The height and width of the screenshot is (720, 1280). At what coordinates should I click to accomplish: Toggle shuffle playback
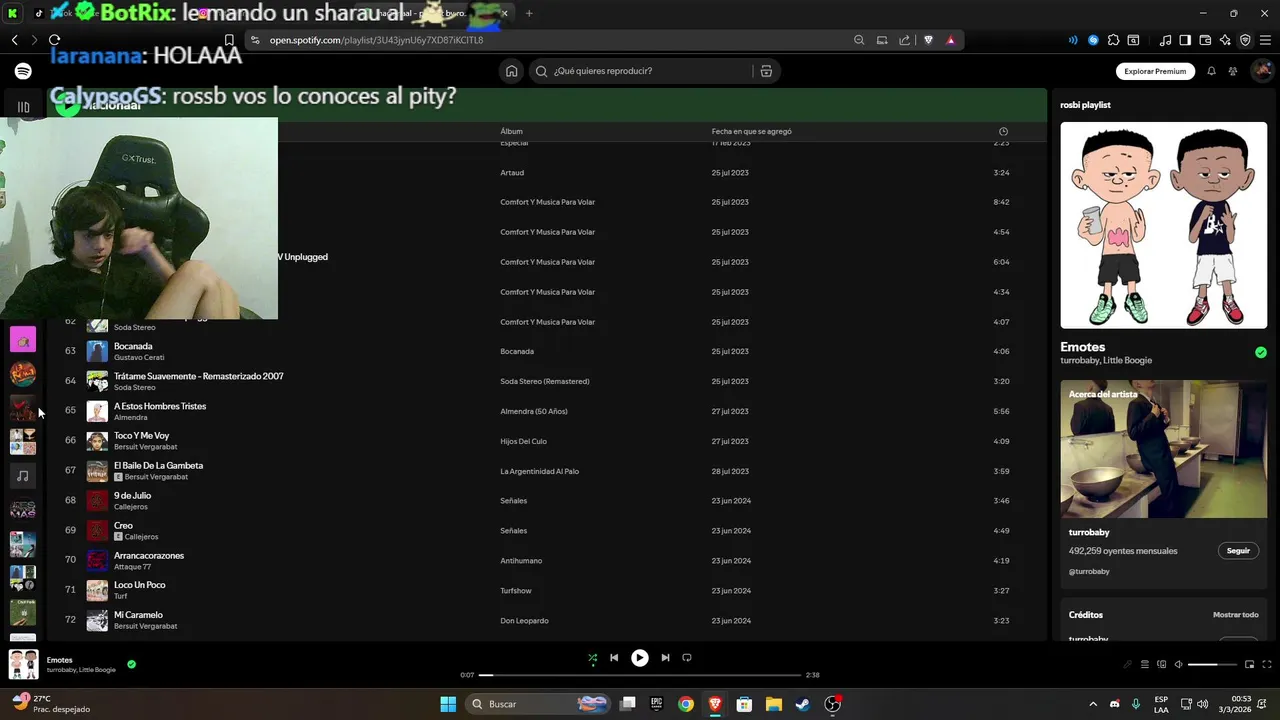click(592, 658)
